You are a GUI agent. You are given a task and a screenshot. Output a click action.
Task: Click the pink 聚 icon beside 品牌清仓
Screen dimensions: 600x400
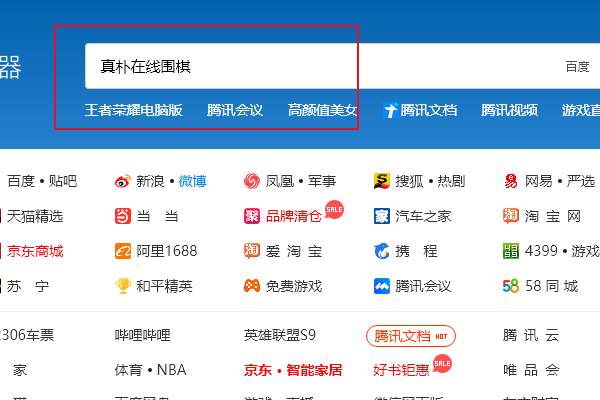[x=252, y=216]
